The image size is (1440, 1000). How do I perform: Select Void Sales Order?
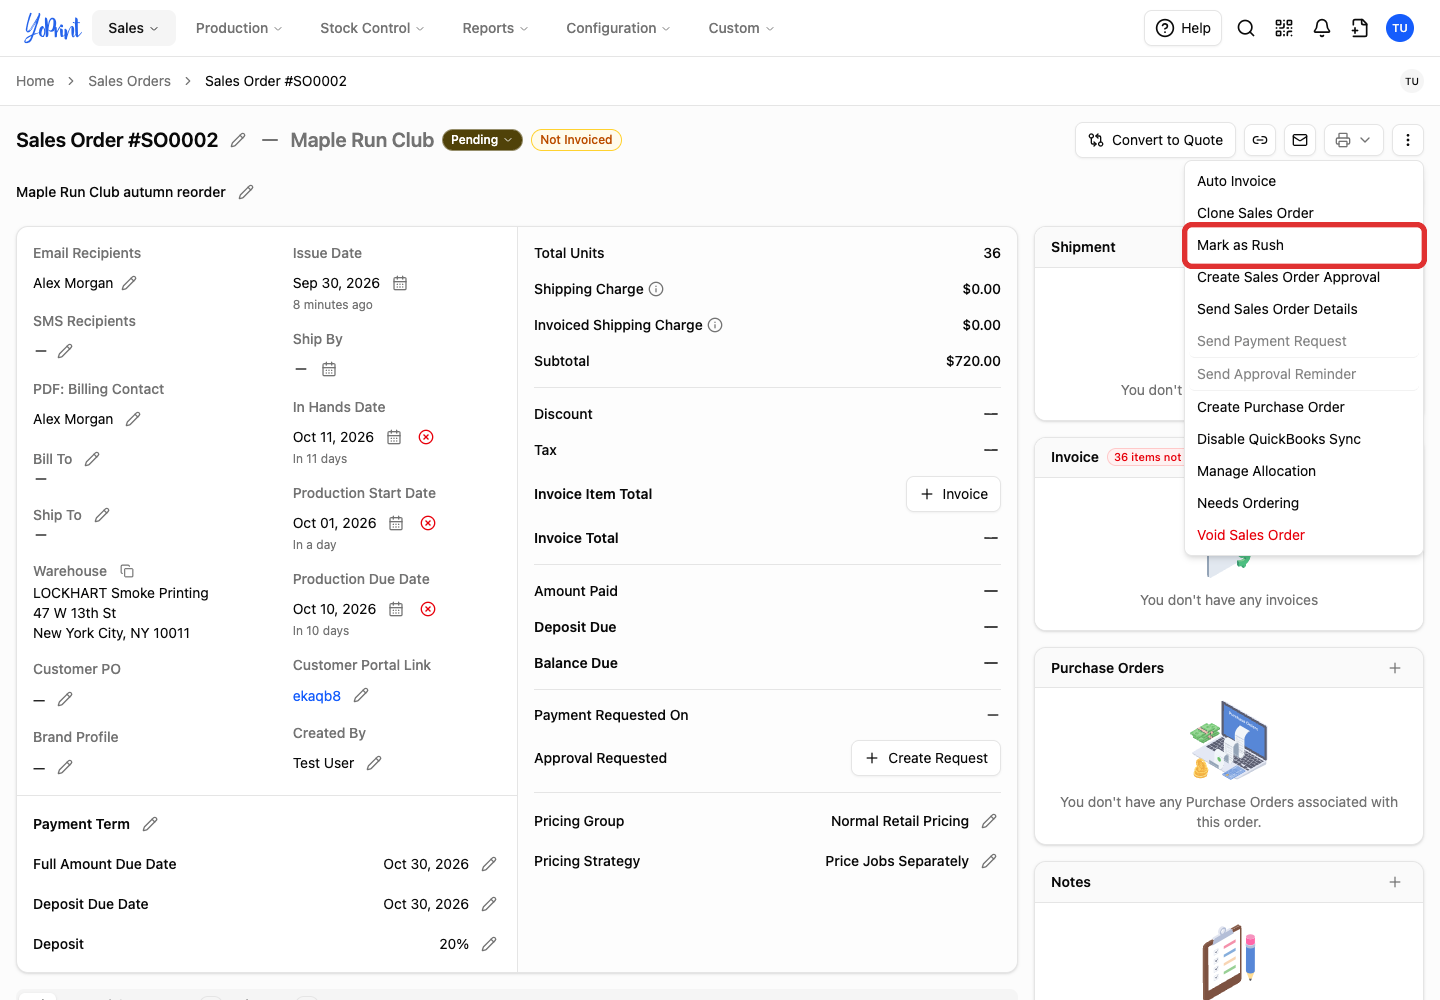pyautogui.click(x=1304, y=535)
